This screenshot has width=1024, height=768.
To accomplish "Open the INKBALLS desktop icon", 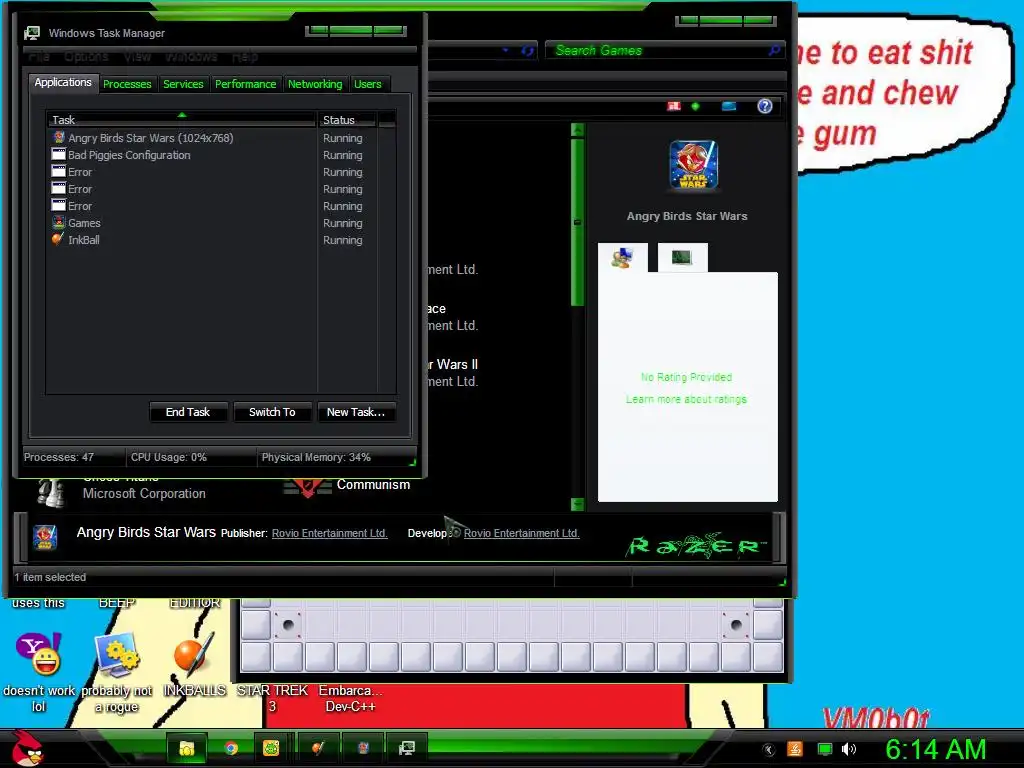I will (x=194, y=655).
